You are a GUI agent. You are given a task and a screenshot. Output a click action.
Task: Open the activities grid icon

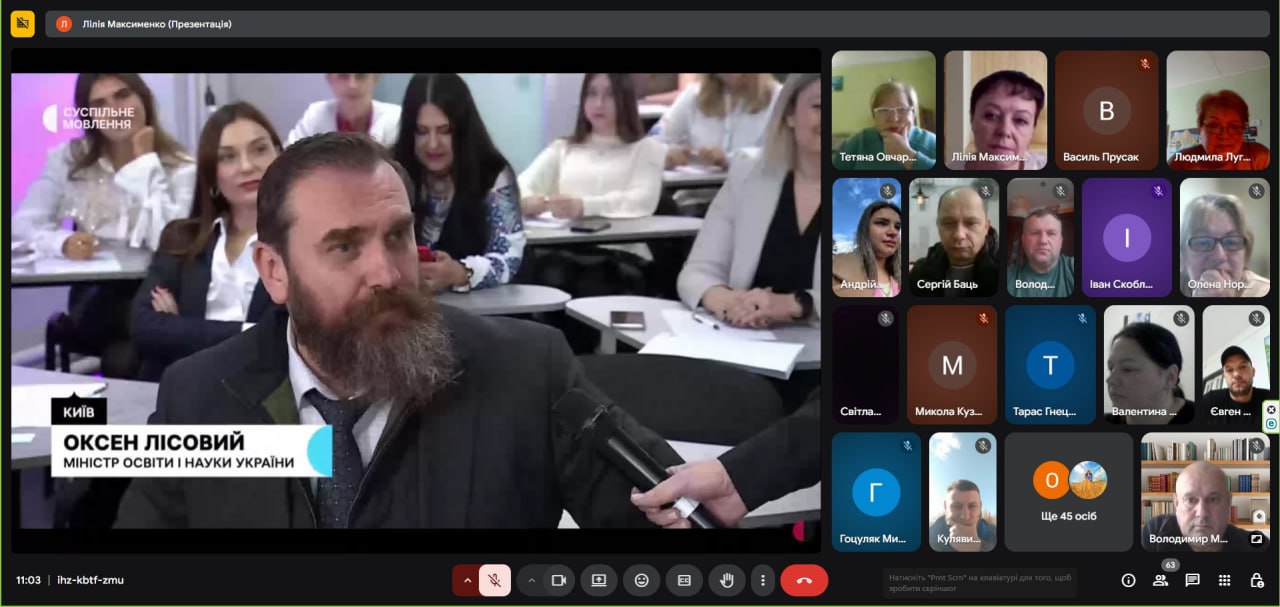pos(1224,580)
